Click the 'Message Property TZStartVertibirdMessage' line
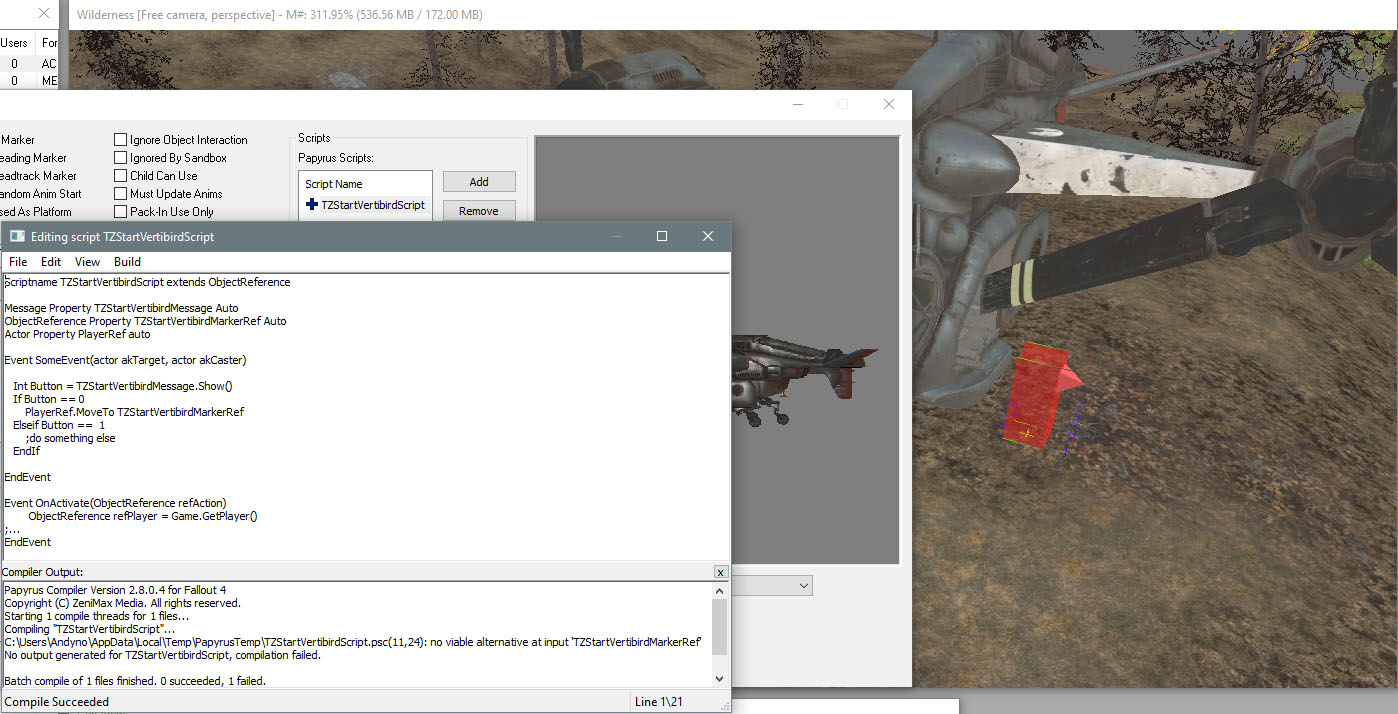 (122, 308)
